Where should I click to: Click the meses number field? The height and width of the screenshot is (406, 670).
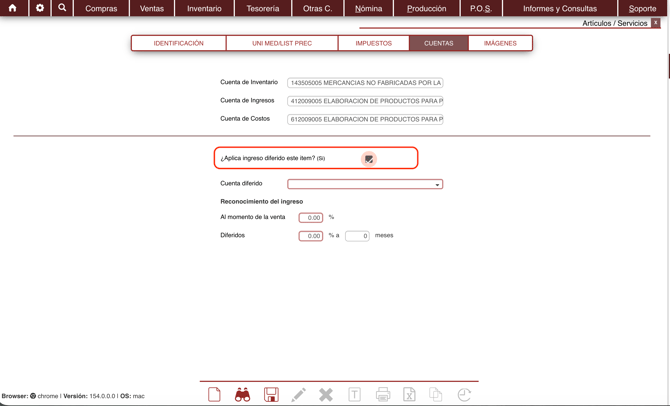point(357,236)
